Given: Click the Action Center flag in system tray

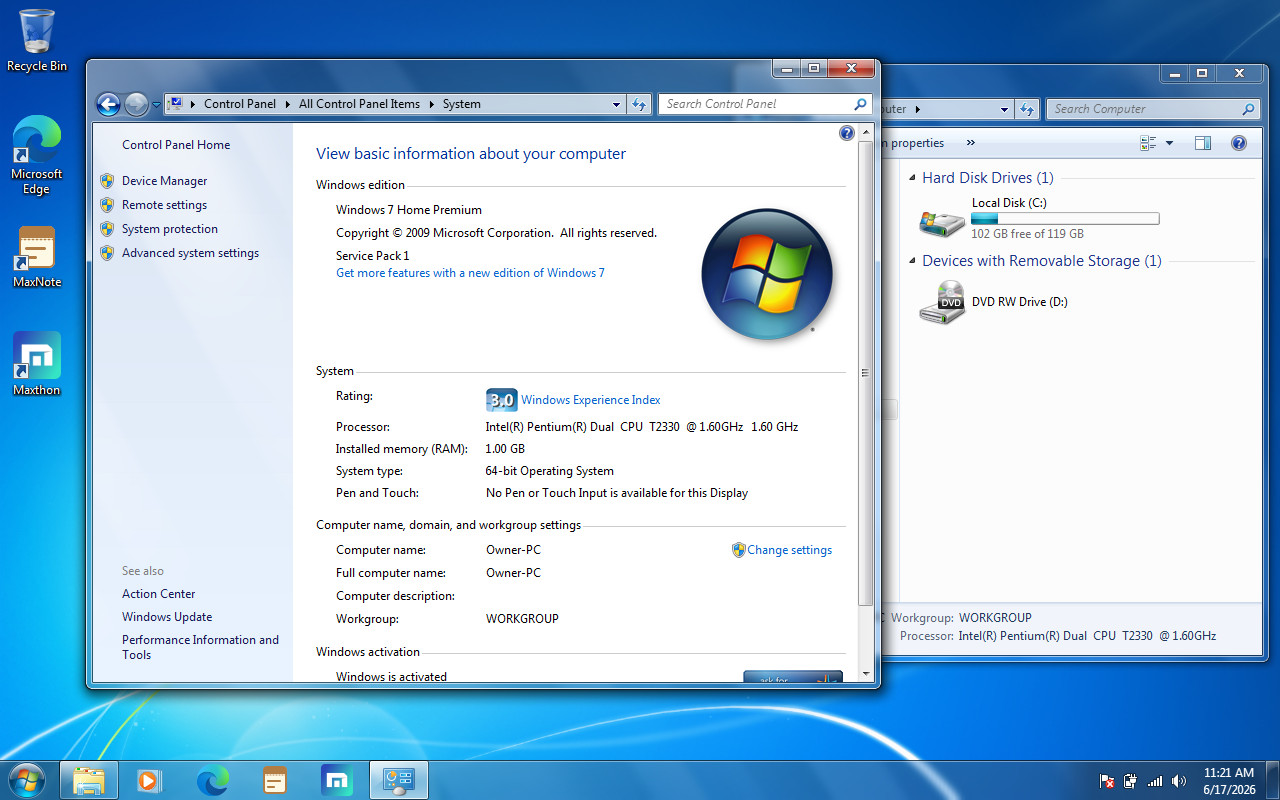Looking at the screenshot, I should pos(1107,781).
